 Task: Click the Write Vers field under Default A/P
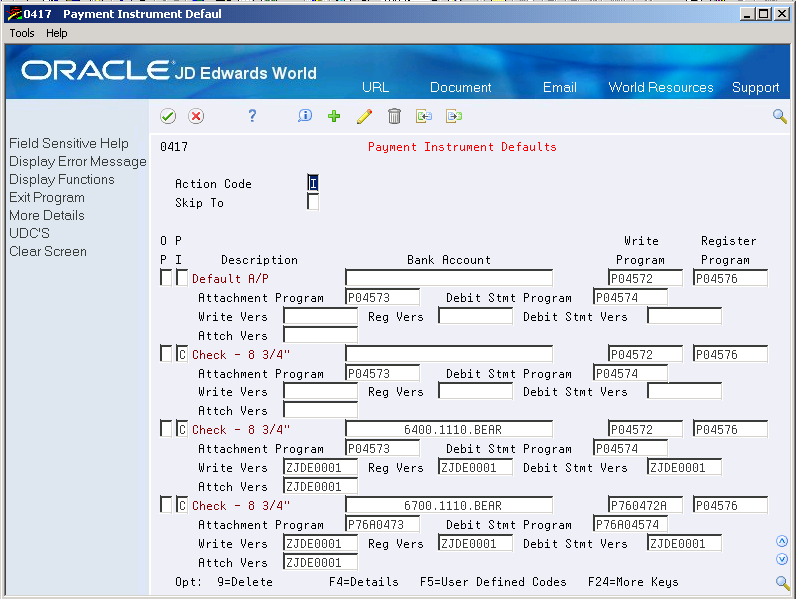pos(320,316)
